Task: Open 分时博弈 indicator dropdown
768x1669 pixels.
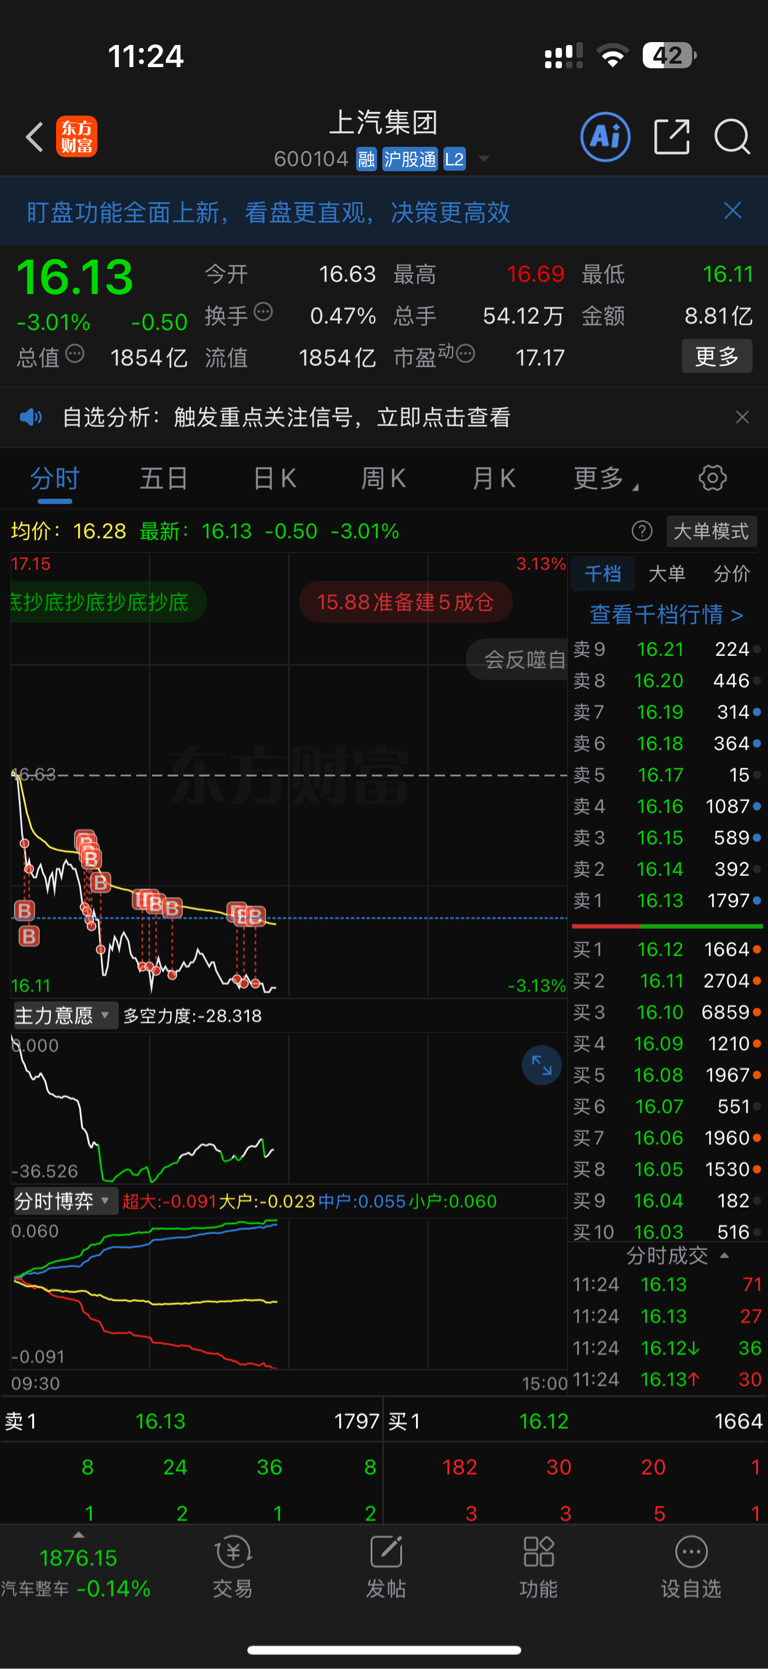Action: (65, 1201)
